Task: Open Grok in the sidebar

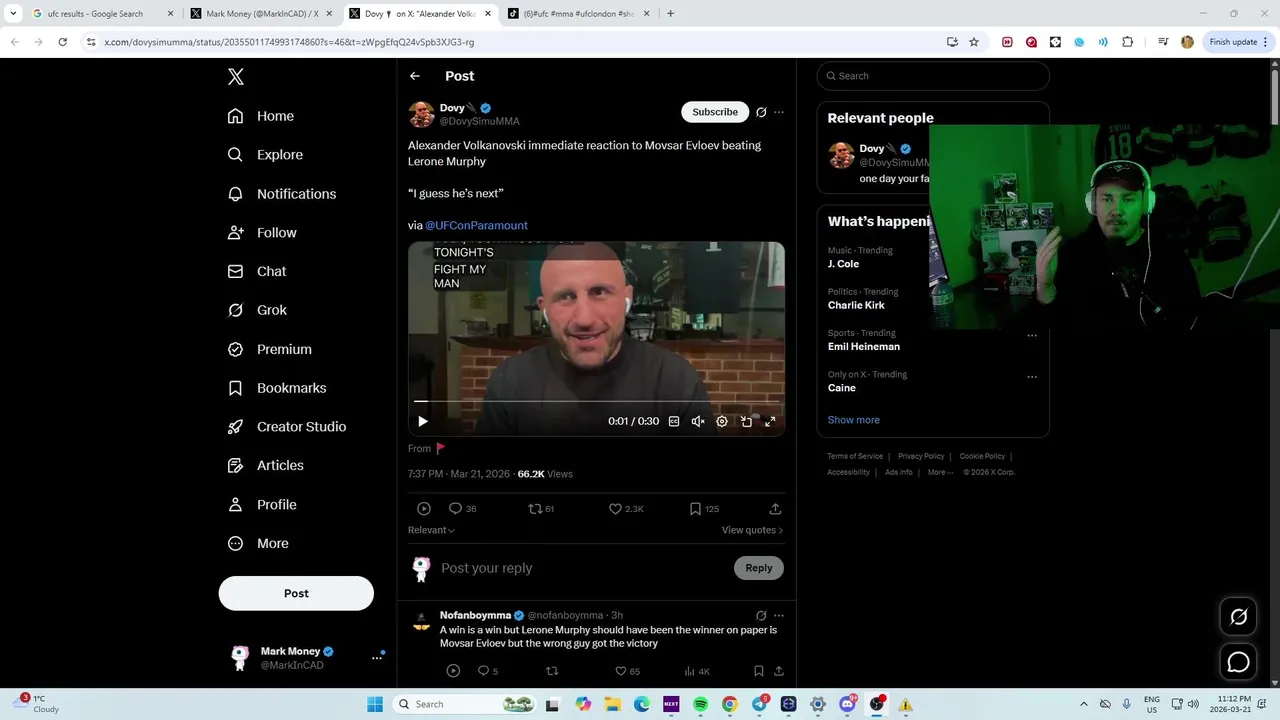Action: coord(257,310)
